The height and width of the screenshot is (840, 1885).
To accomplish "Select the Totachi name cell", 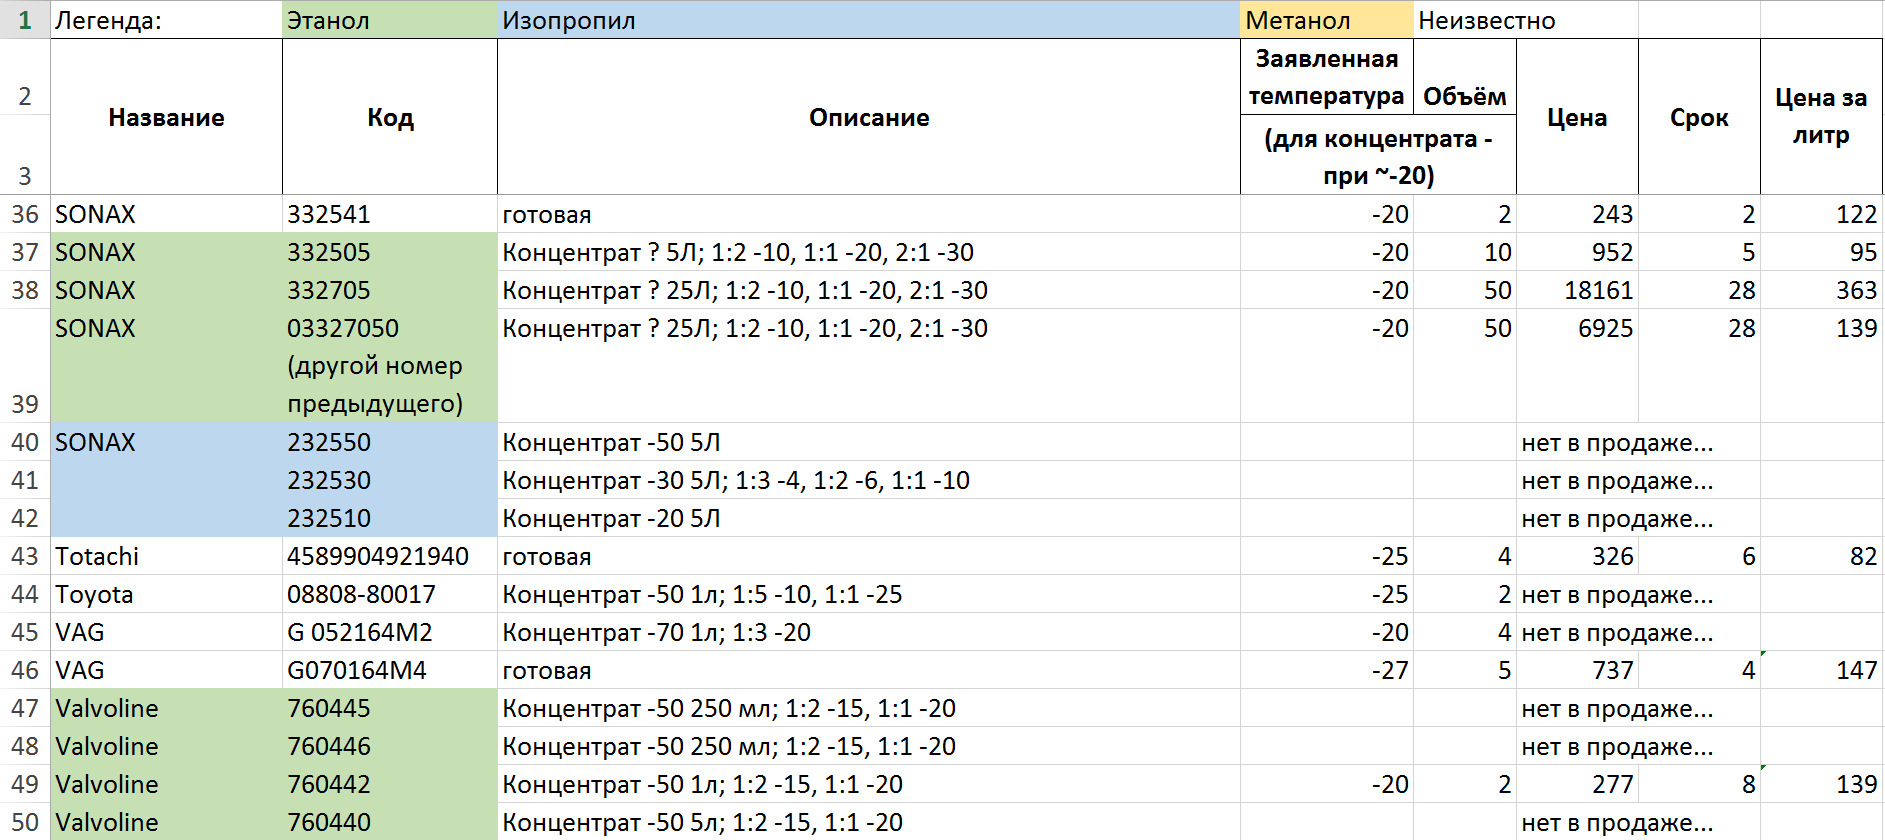I will (166, 556).
